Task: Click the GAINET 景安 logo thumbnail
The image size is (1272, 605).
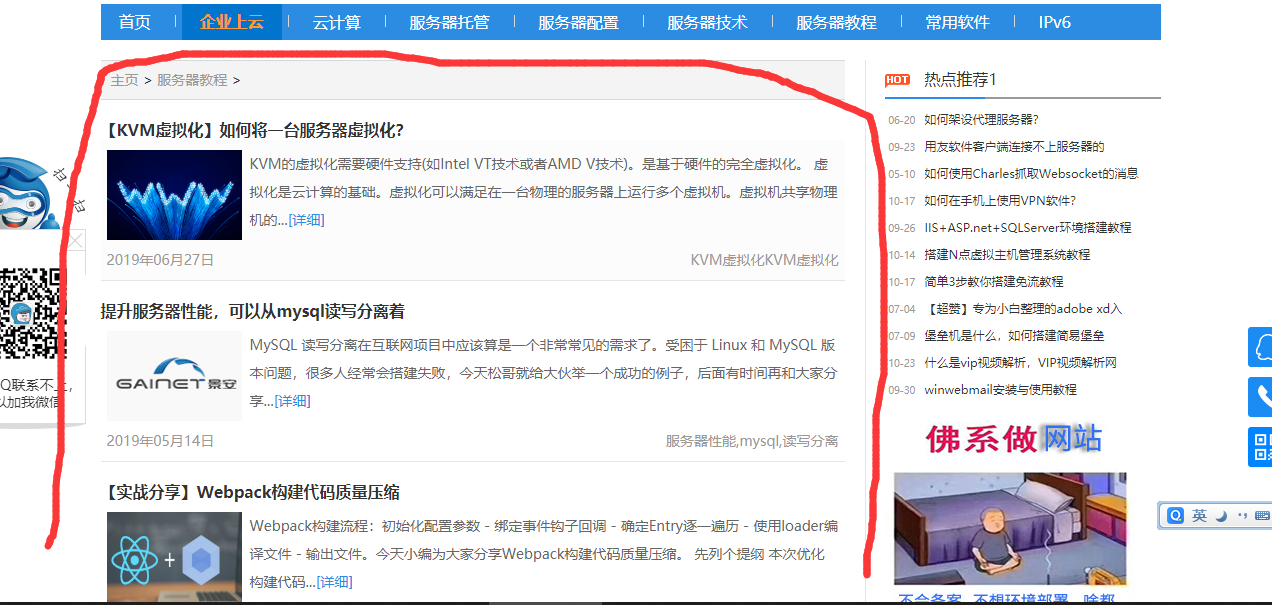Action: pos(174,376)
